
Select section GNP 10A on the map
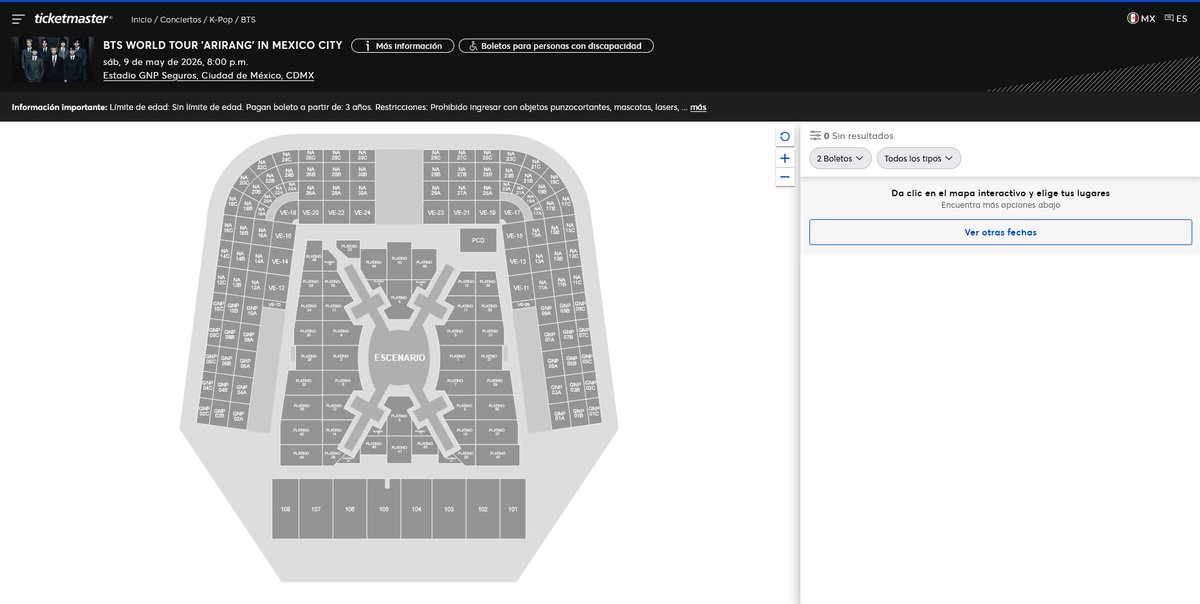click(x=252, y=310)
